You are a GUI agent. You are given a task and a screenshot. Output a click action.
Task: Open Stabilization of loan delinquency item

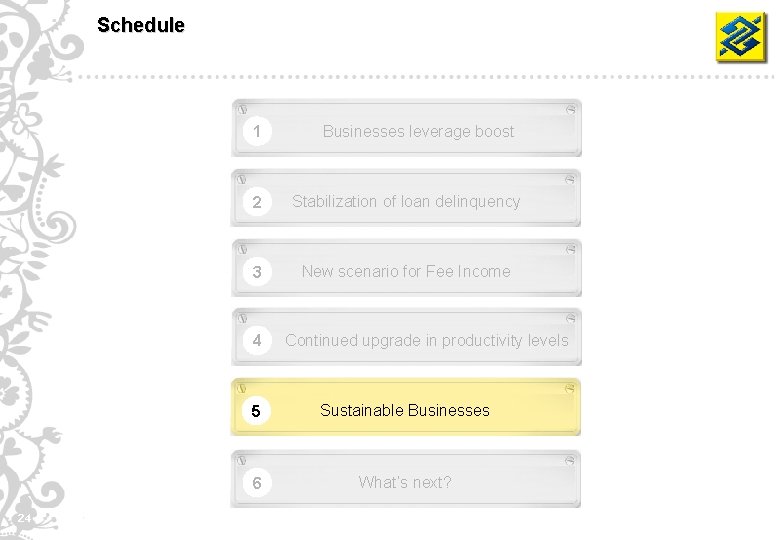pyautogui.click(x=406, y=201)
